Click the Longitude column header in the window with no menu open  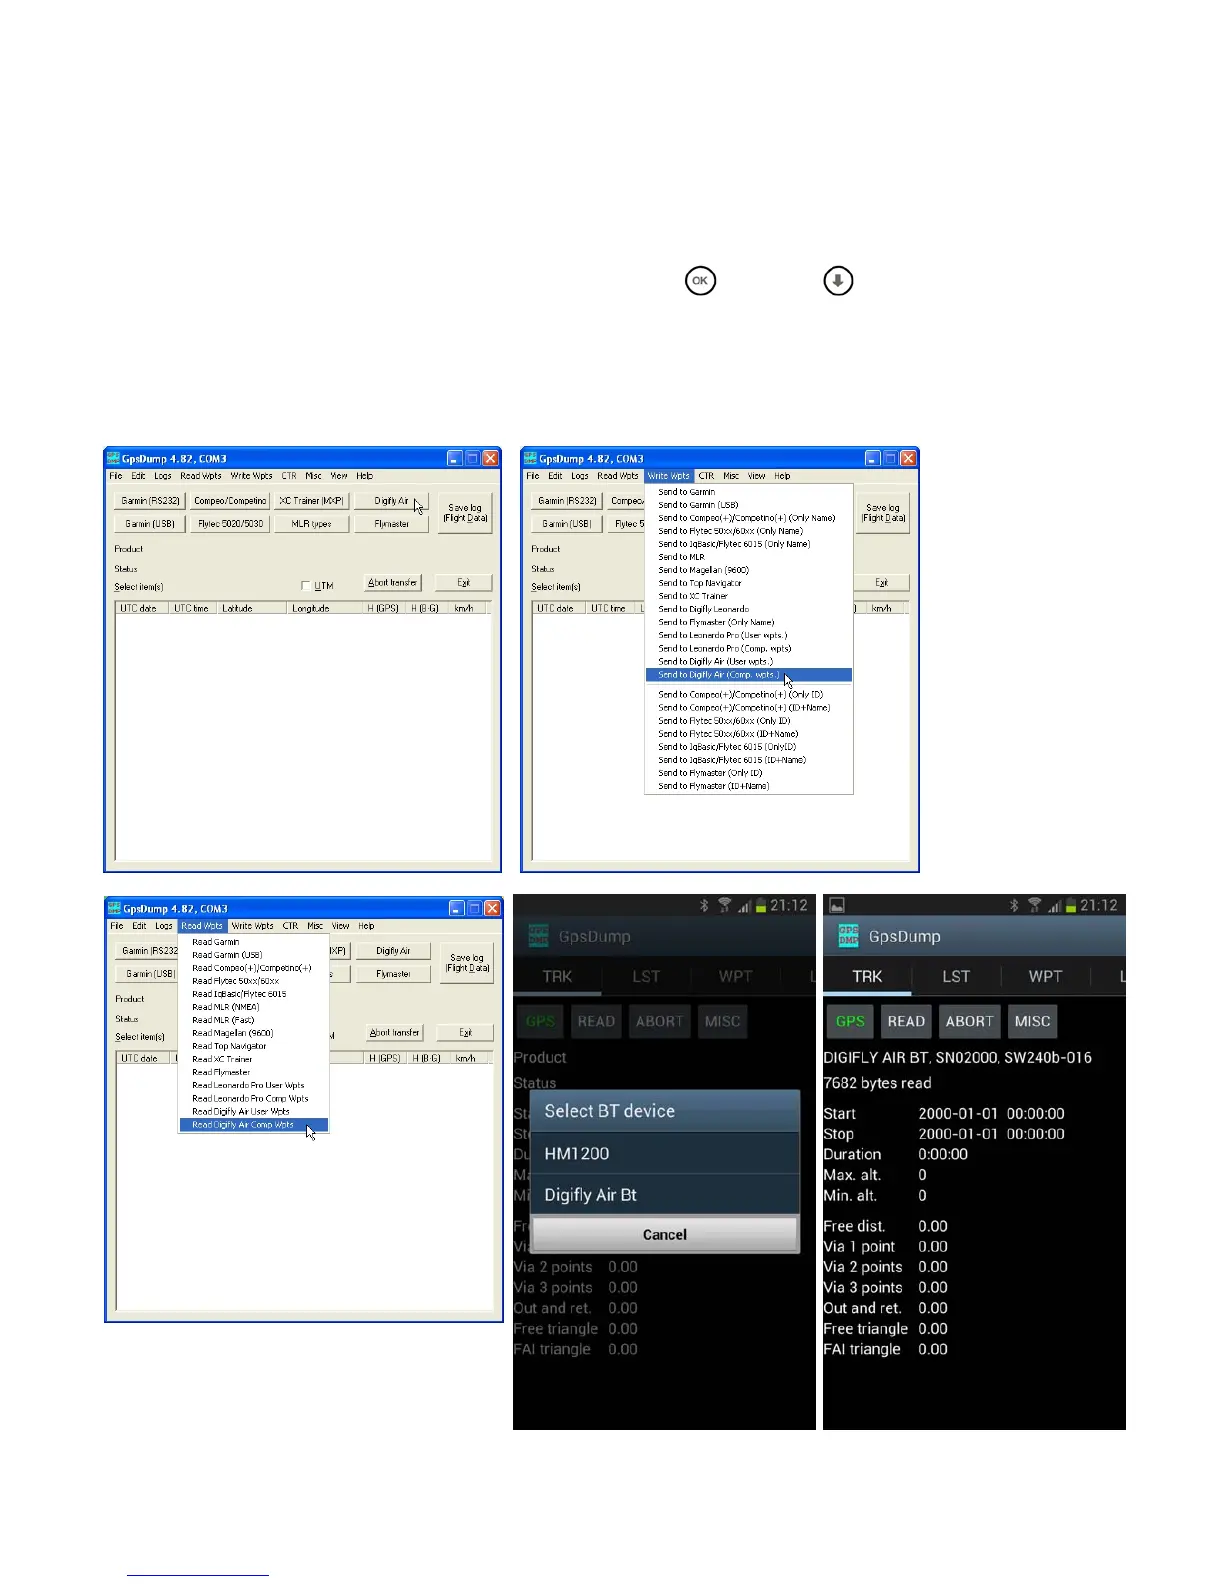pyautogui.click(x=324, y=608)
